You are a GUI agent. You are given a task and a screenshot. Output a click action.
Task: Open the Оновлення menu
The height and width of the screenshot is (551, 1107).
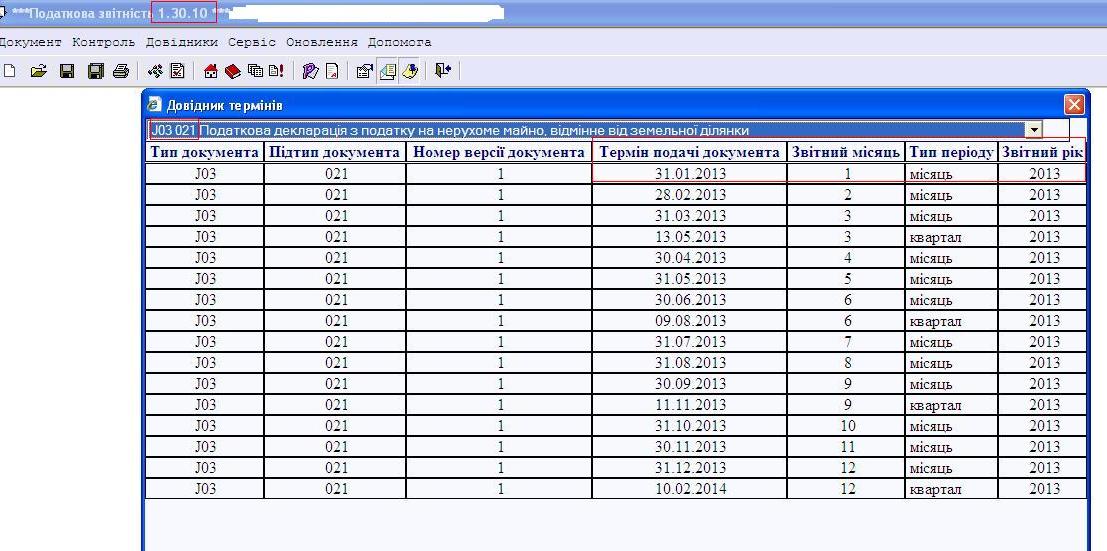point(321,43)
